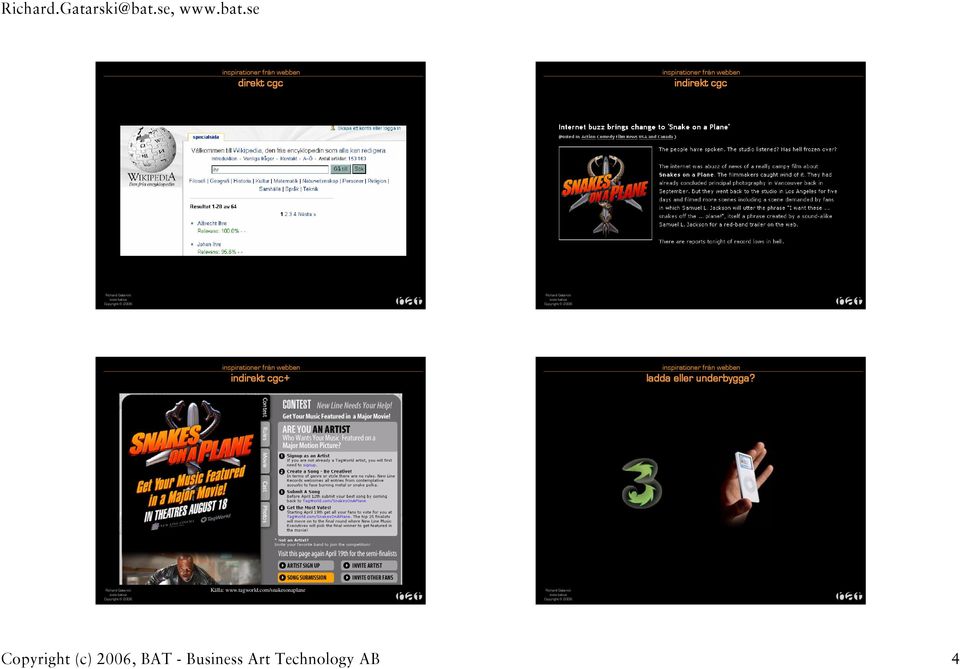Viewport: 960px width, 669px height.
Task: Click the 'INVITE OTHER FANS' button
Action: (369, 577)
